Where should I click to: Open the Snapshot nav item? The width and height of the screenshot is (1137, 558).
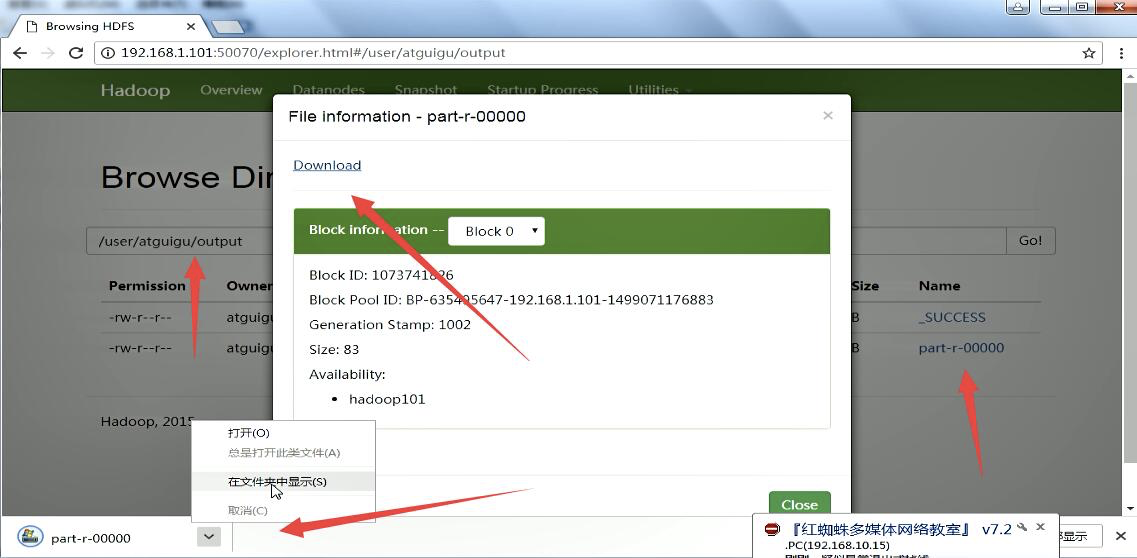pos(426,90)
